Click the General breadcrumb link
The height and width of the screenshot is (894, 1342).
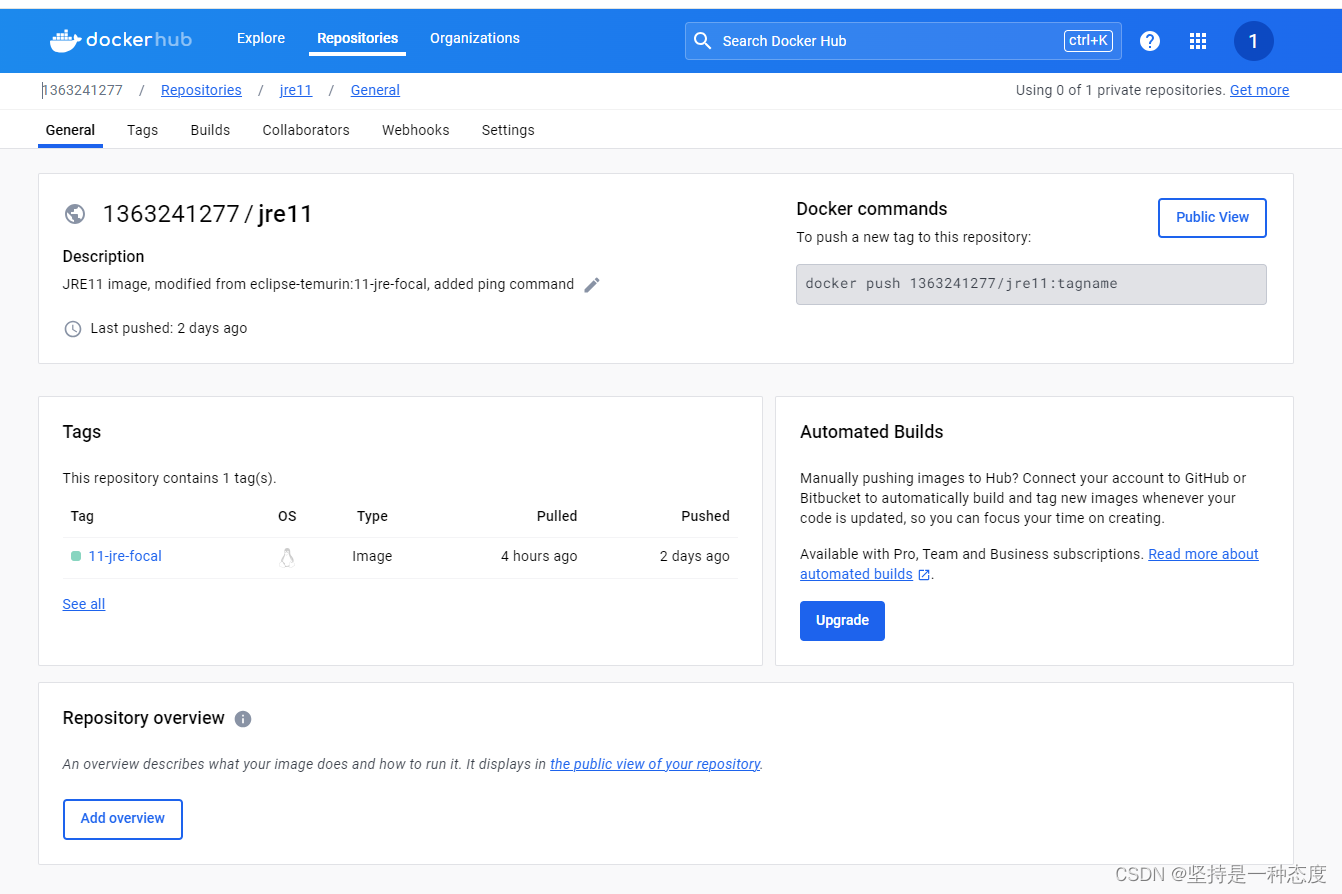tap(375, 90)
